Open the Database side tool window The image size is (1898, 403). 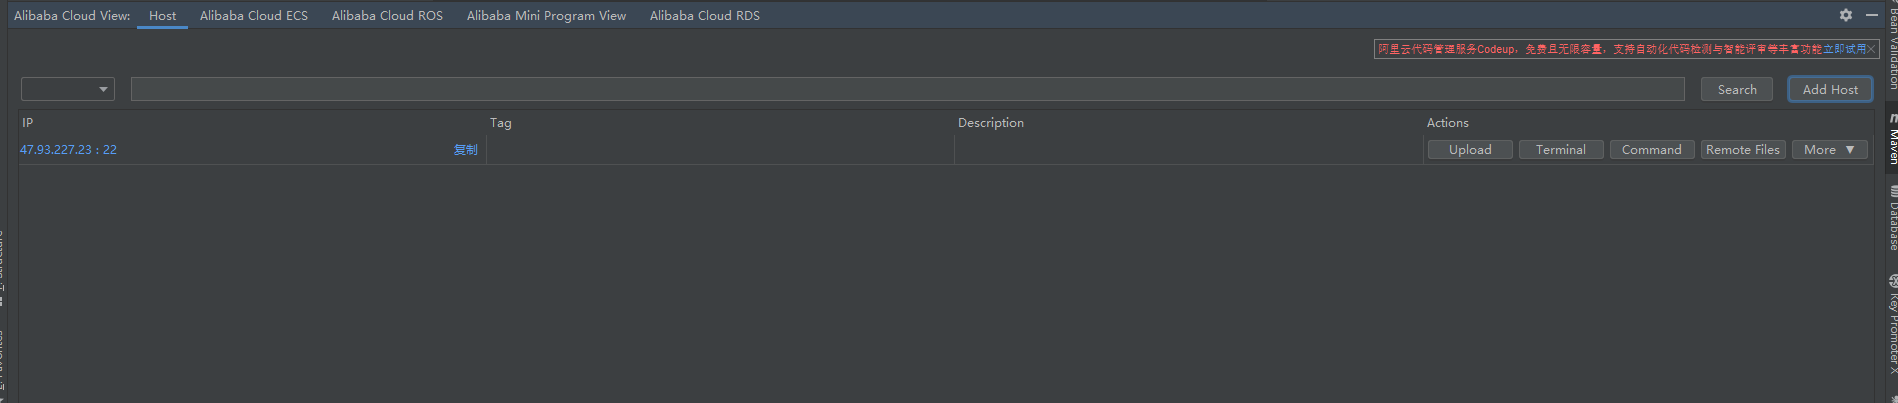[1892, 218]
